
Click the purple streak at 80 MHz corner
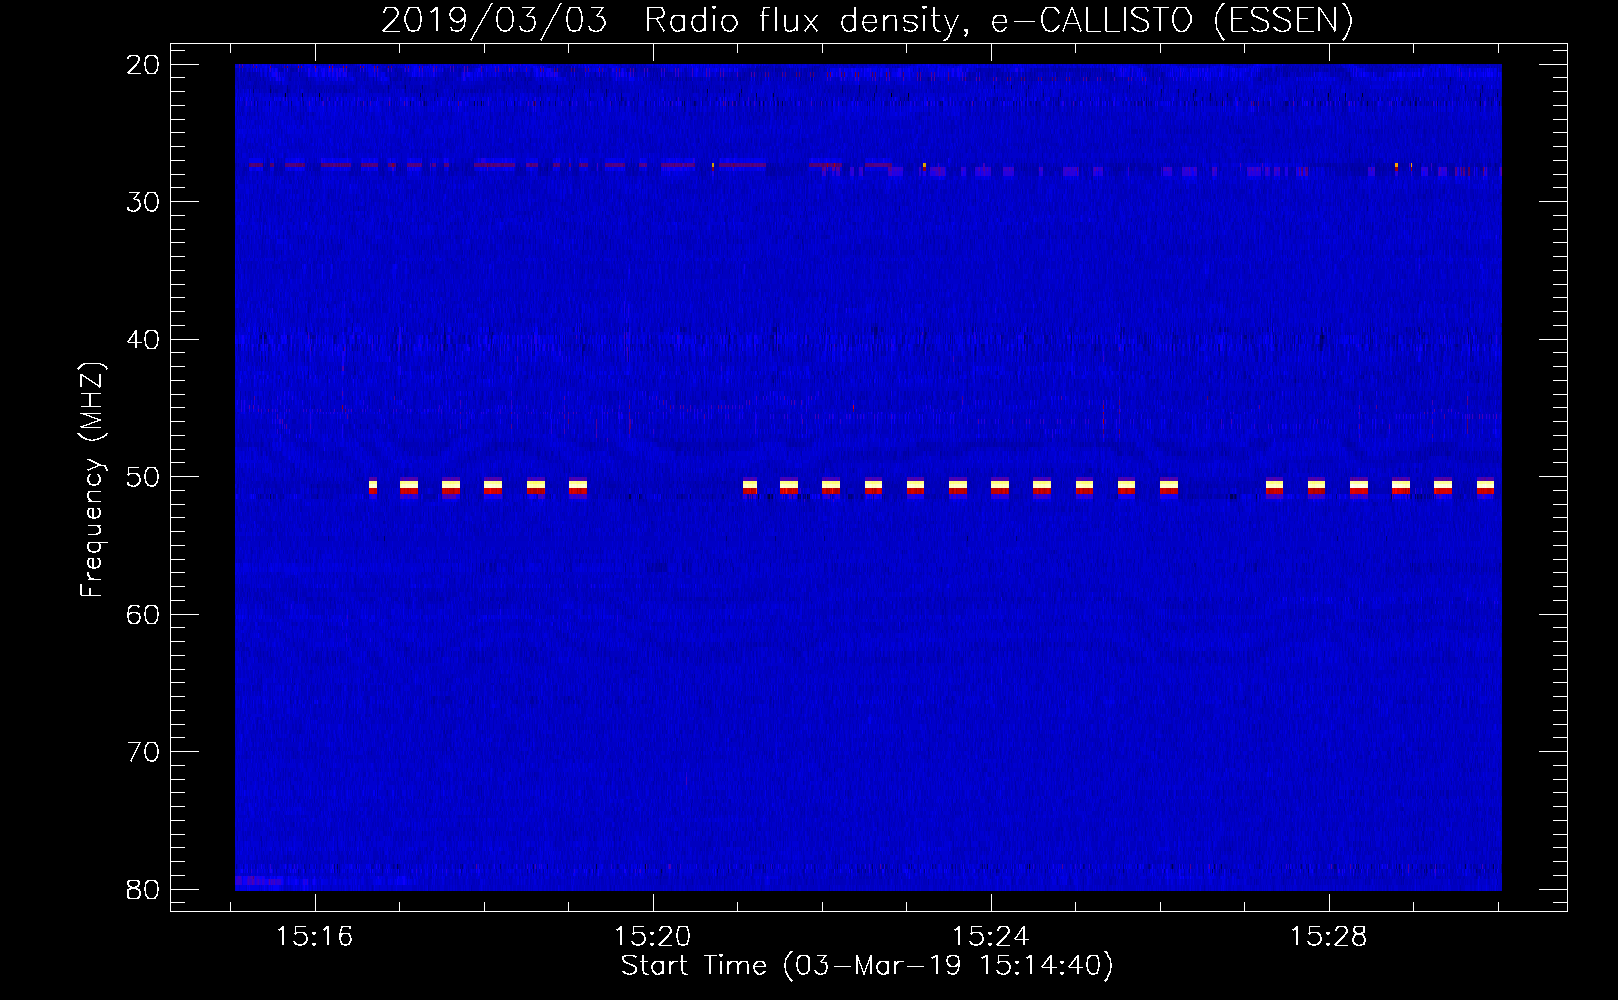coord(260,881)
